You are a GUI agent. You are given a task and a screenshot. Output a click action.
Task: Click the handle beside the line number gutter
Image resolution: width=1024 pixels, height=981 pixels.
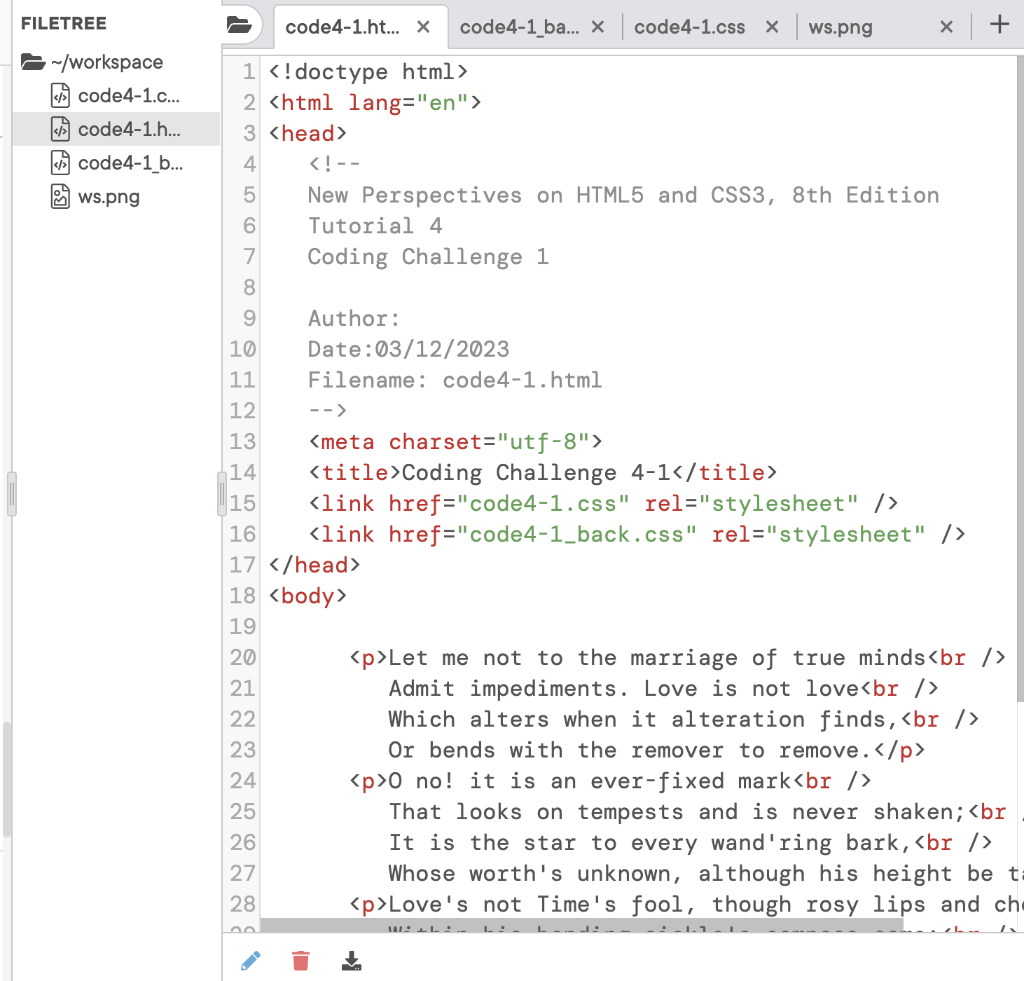tap(222, 494)
